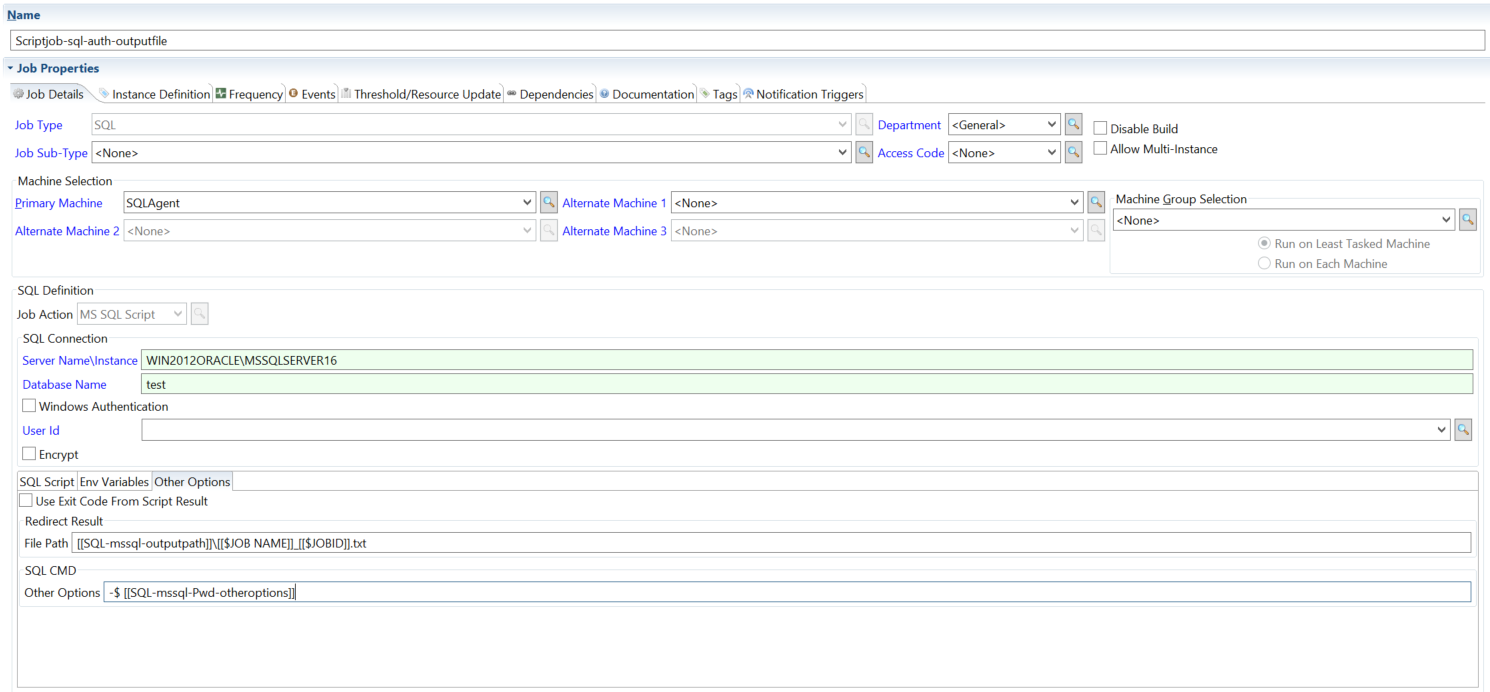Collapse the Job Properties section

point(10,68)
